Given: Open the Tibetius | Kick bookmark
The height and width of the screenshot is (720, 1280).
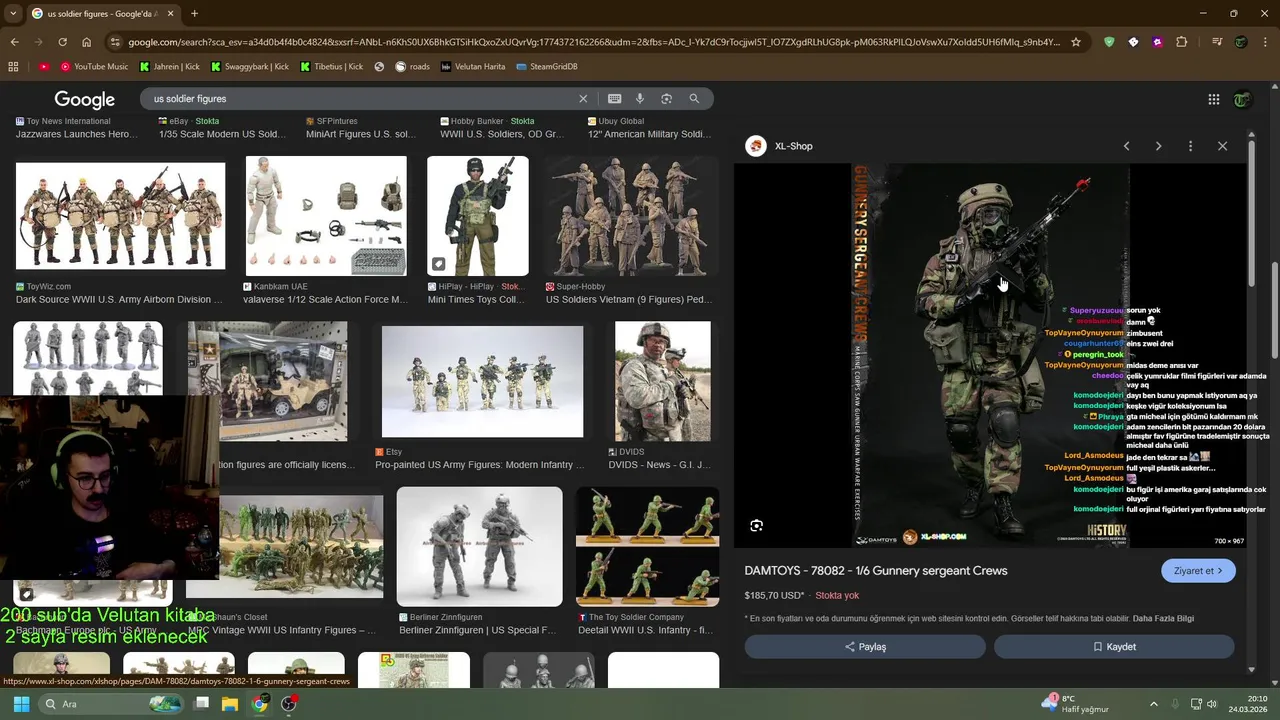Looking at the screenshot, I should (331, 67).
